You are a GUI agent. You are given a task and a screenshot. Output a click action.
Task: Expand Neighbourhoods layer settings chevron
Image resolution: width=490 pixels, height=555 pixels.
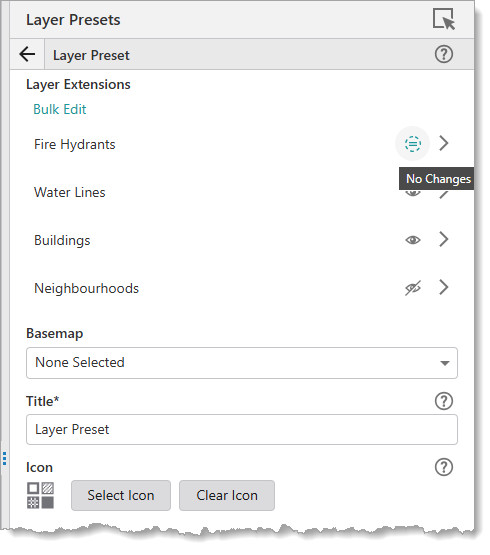[444, 287]
